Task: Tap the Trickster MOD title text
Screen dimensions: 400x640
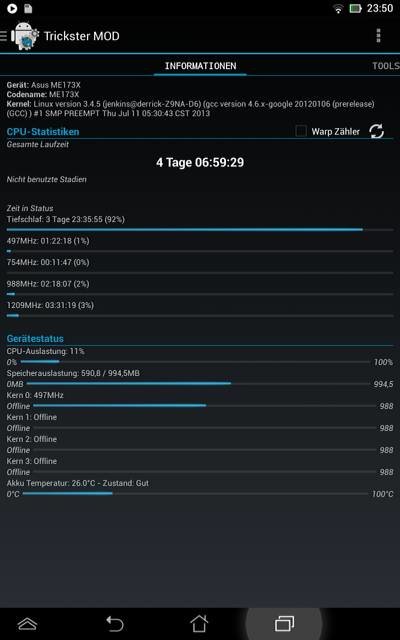Action: click(x=82, y=36)
